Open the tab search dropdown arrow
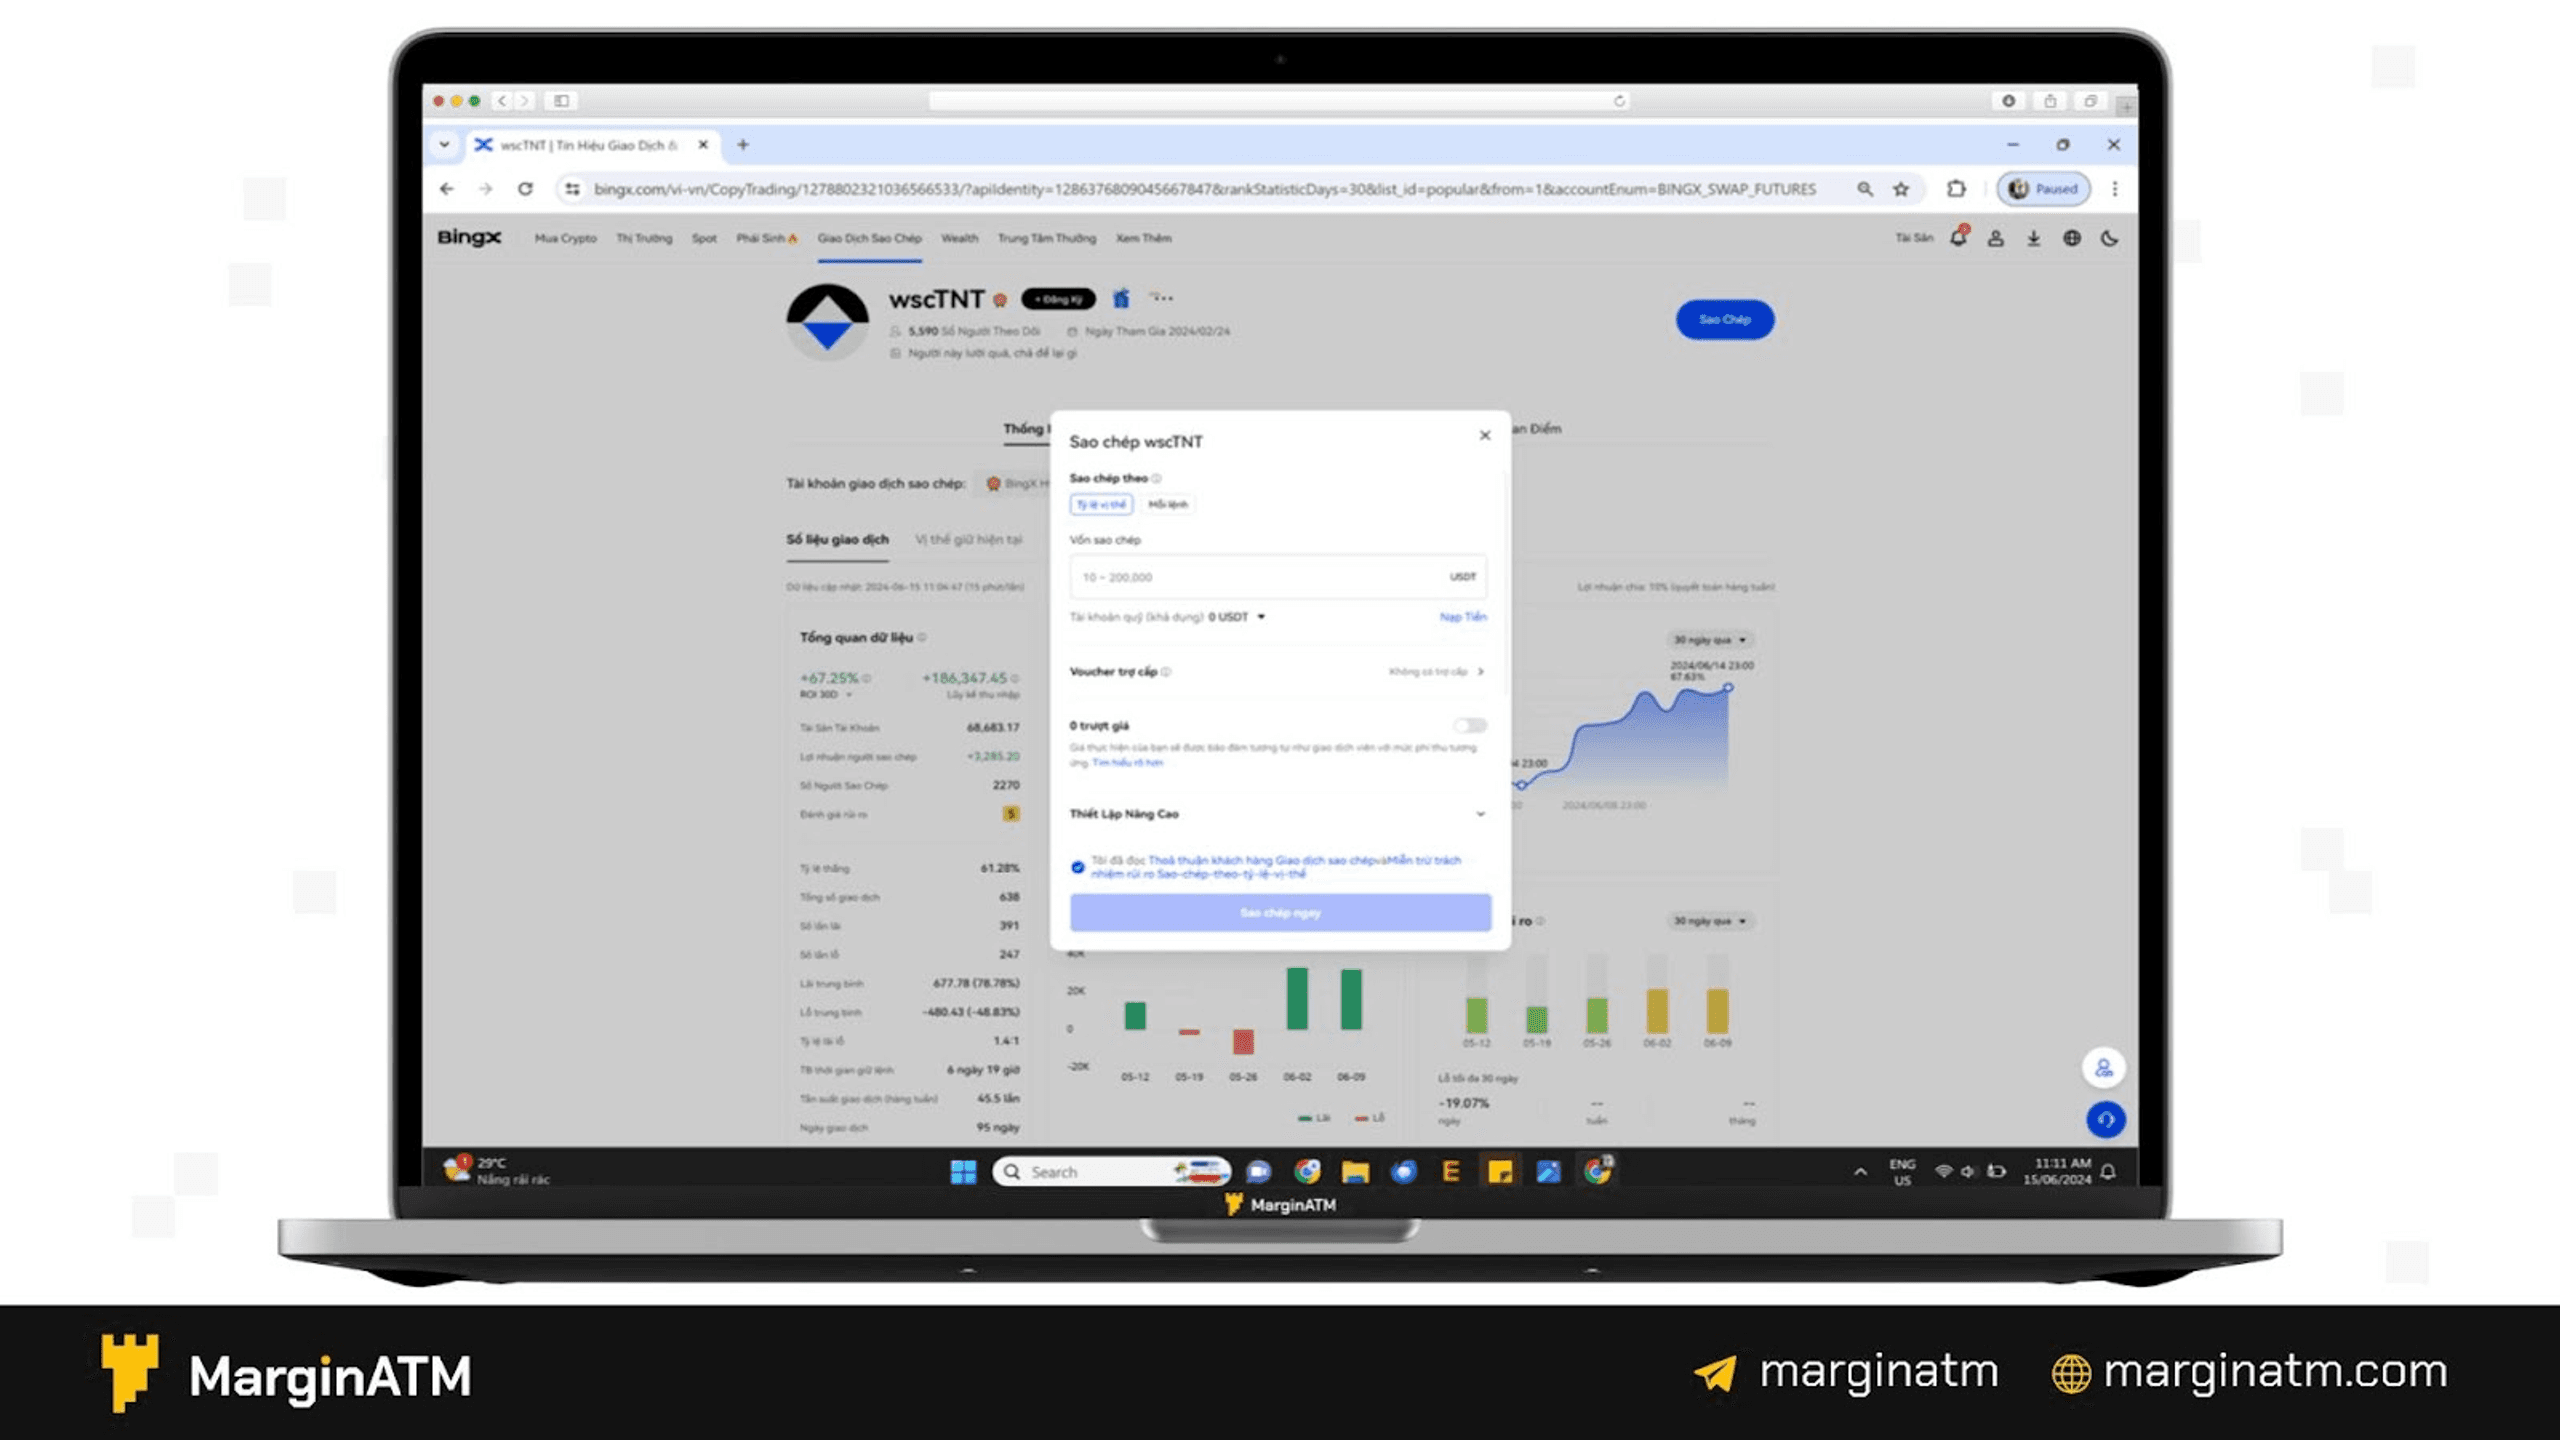Screen dimensions: 2560x1440 [x=444, y=145]
